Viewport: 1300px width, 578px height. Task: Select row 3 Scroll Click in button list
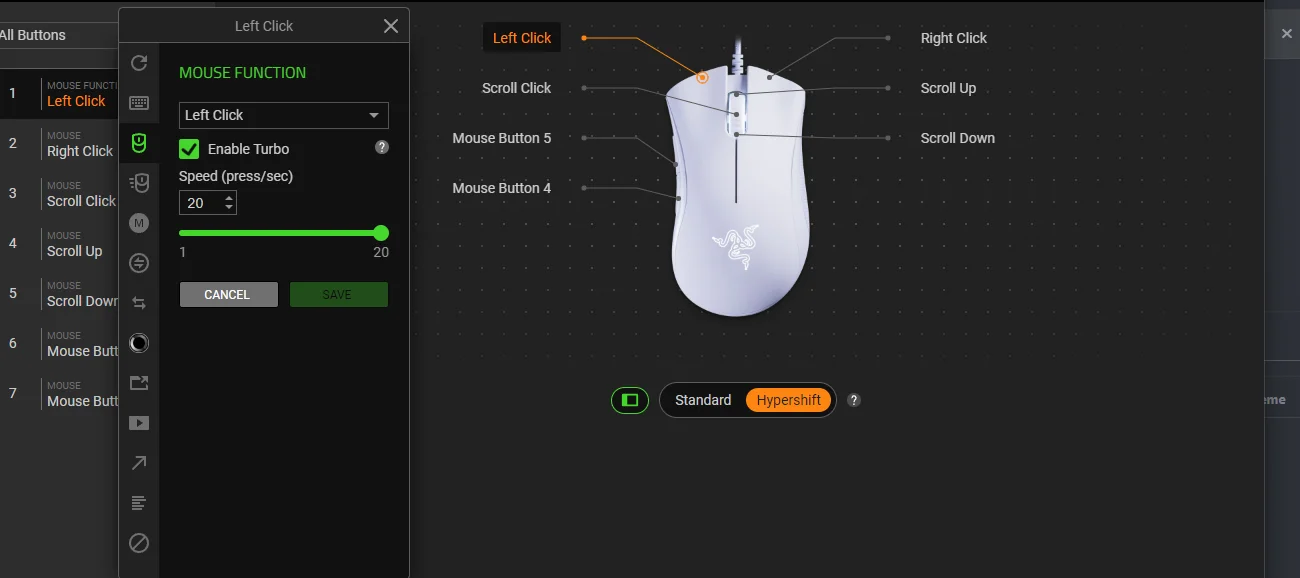click(x=59, y=194)
